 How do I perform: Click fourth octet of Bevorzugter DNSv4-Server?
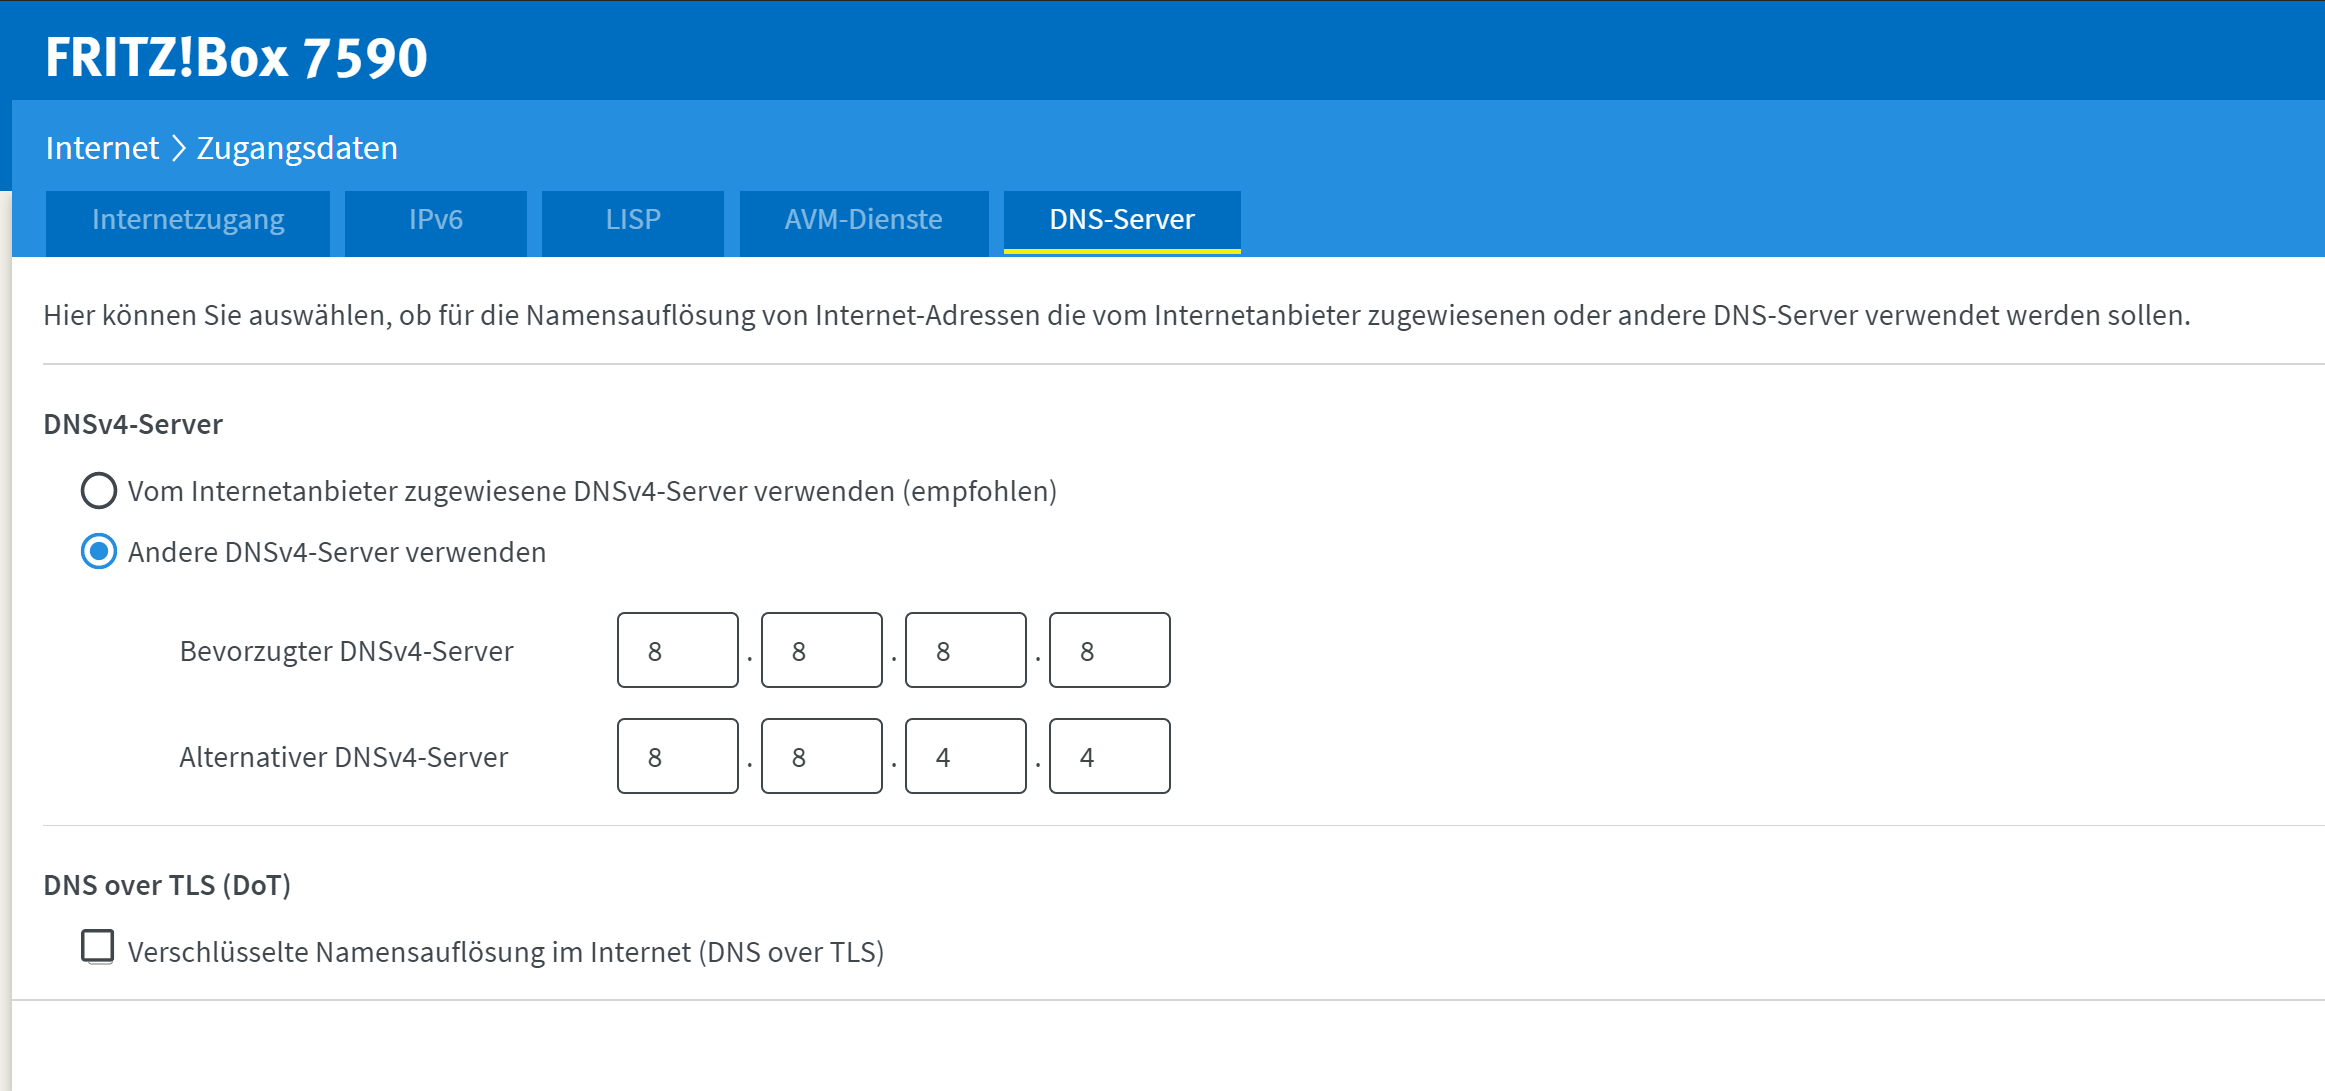1110,650
